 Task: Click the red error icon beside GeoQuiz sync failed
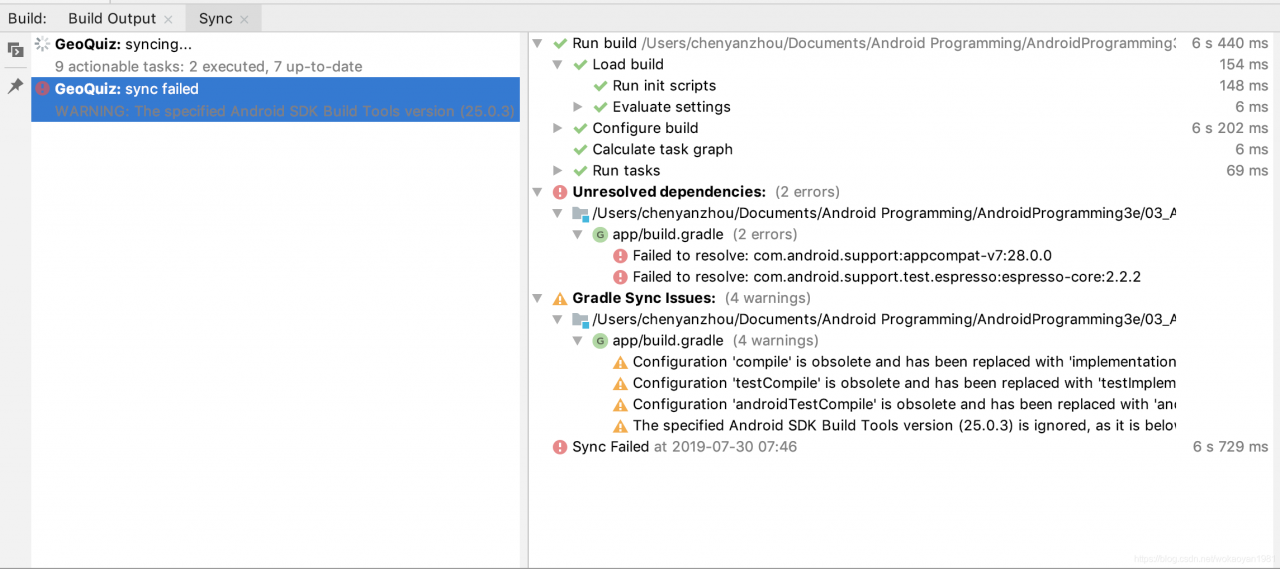43,89
